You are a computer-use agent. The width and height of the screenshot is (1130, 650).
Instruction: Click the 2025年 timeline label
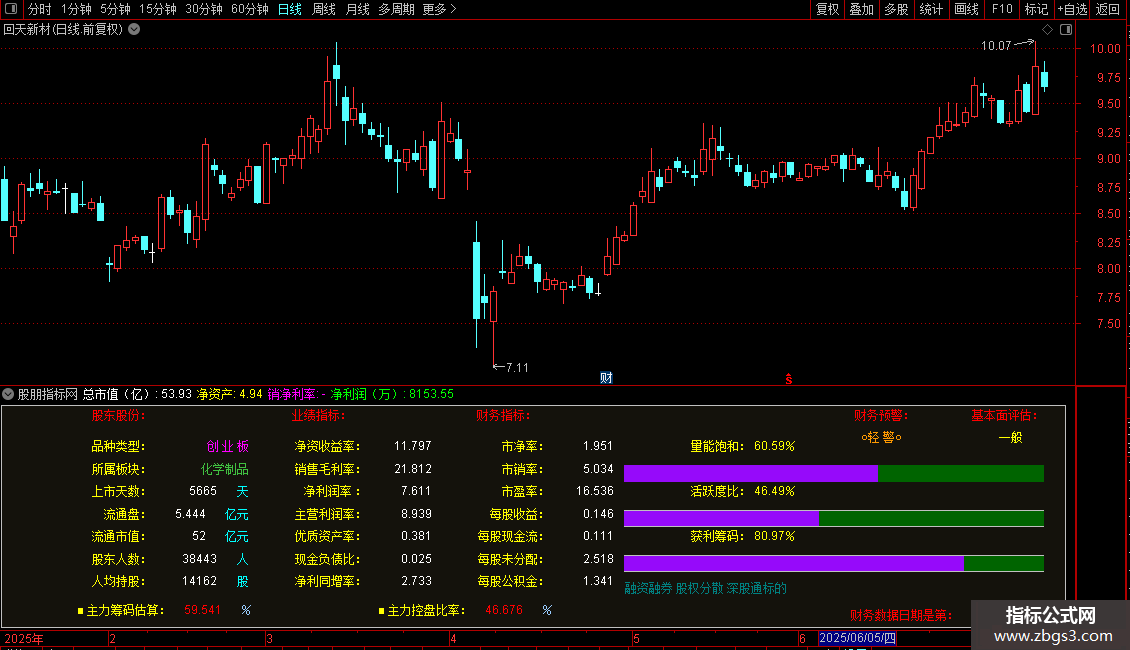click(24, 638)
